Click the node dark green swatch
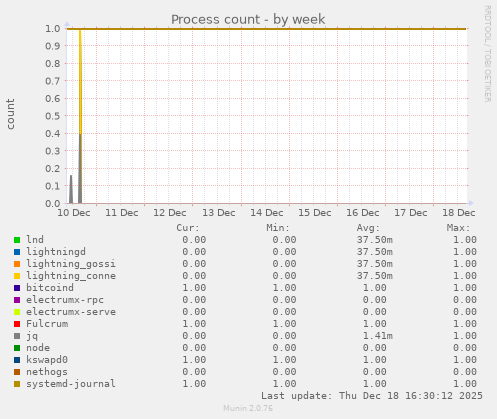This screenshot has width=497, height=419. [x=17, y=348]
